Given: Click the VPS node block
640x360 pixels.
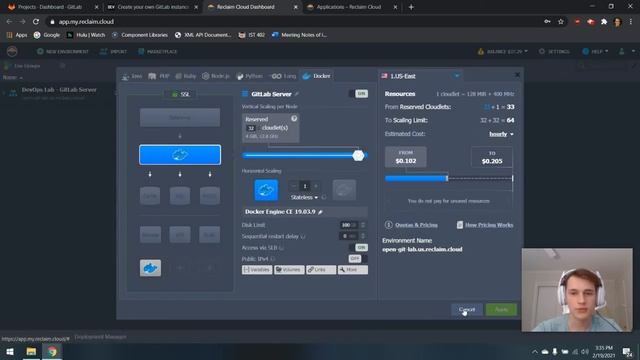Looking at the screenshot, I should tap(180, 235).
